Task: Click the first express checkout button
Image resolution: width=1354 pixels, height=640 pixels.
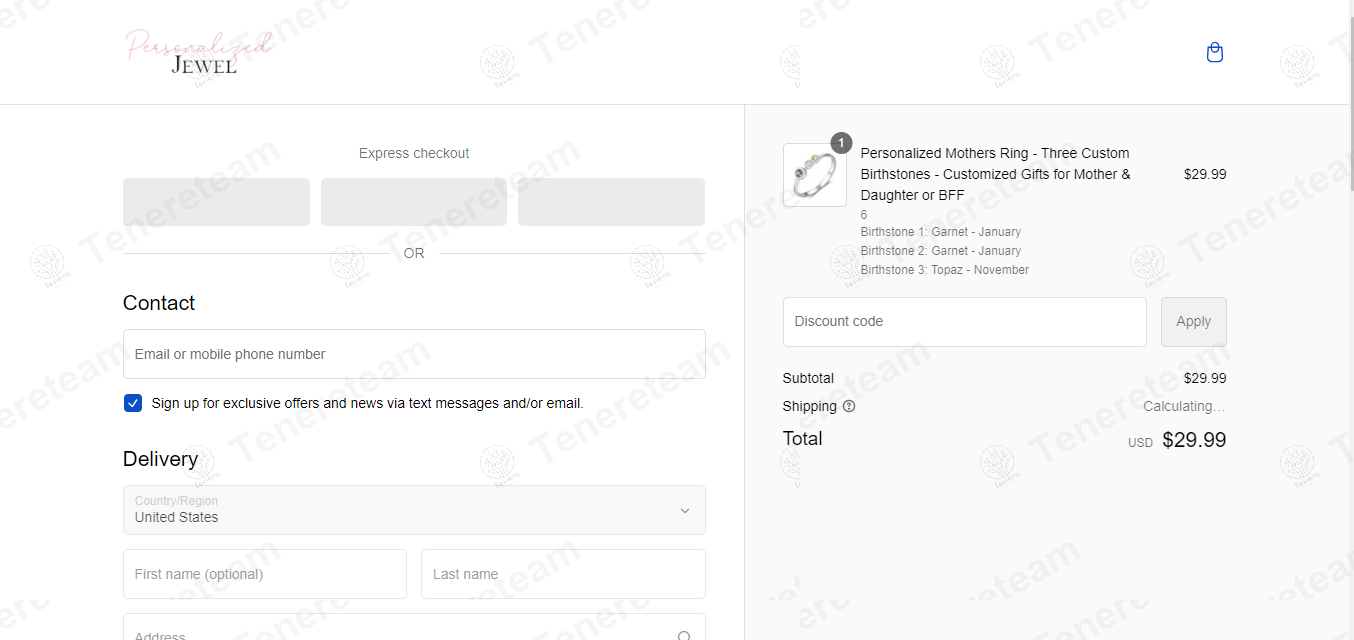Action: point(216,202)
